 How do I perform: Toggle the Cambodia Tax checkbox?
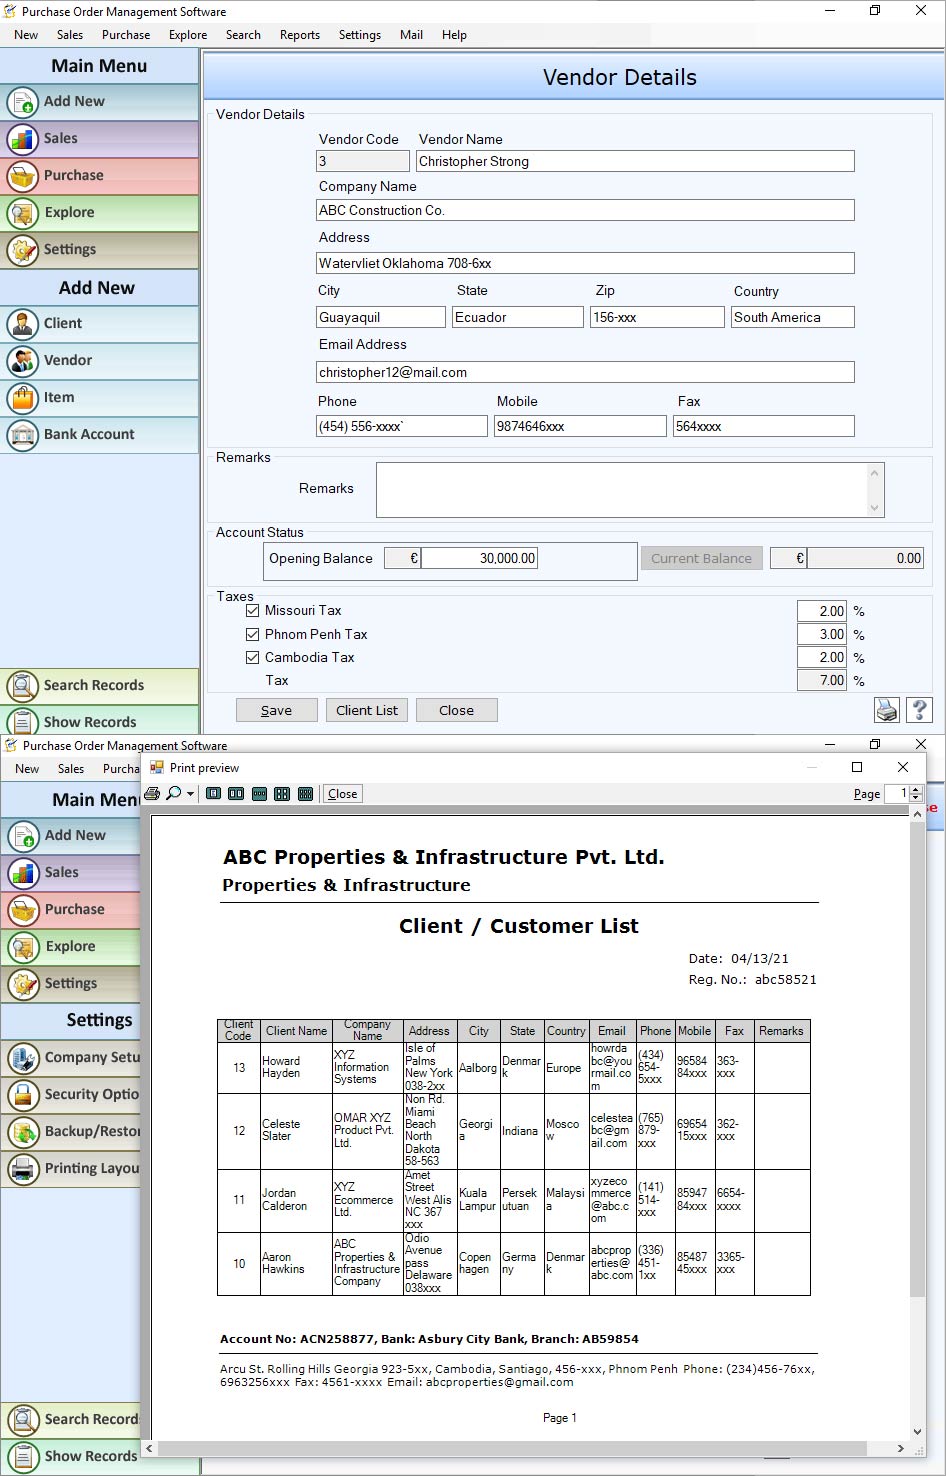click(252, 657)
